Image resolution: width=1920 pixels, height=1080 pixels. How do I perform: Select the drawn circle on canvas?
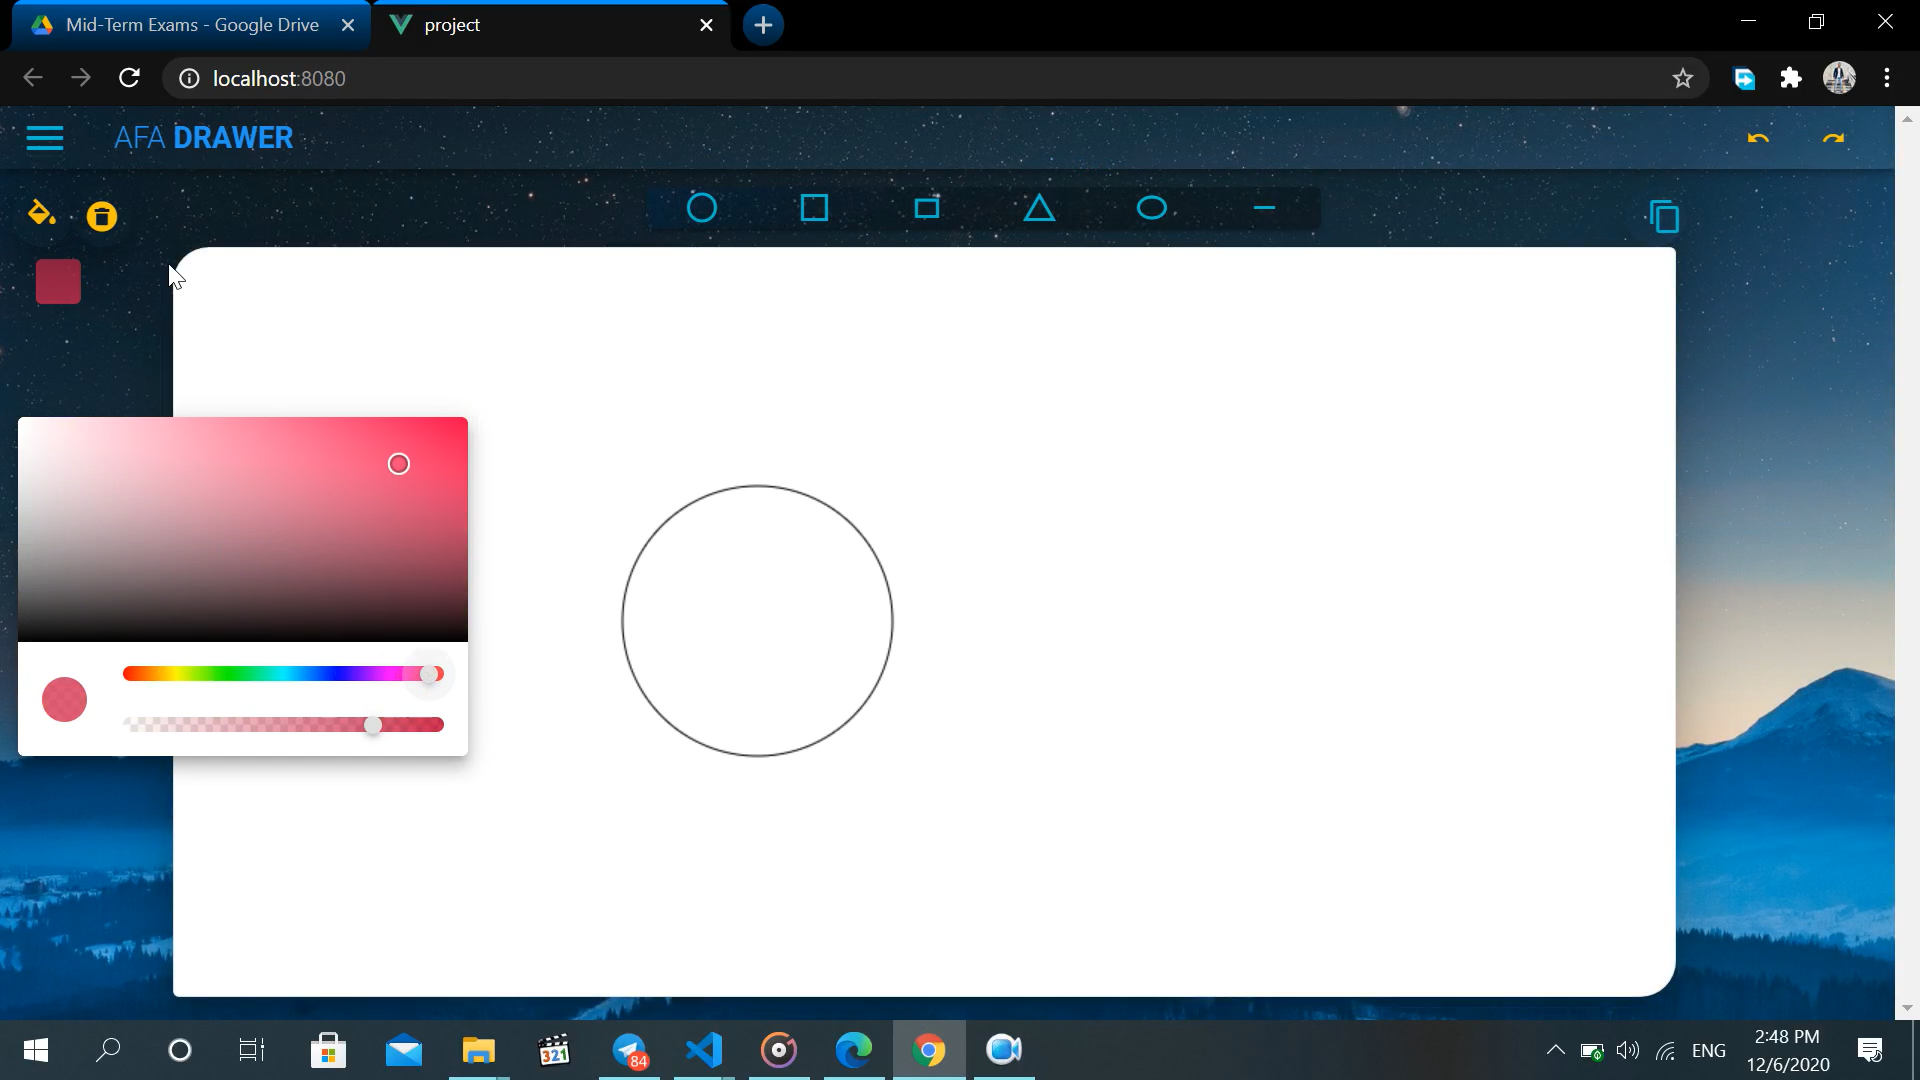coord(757,621)
